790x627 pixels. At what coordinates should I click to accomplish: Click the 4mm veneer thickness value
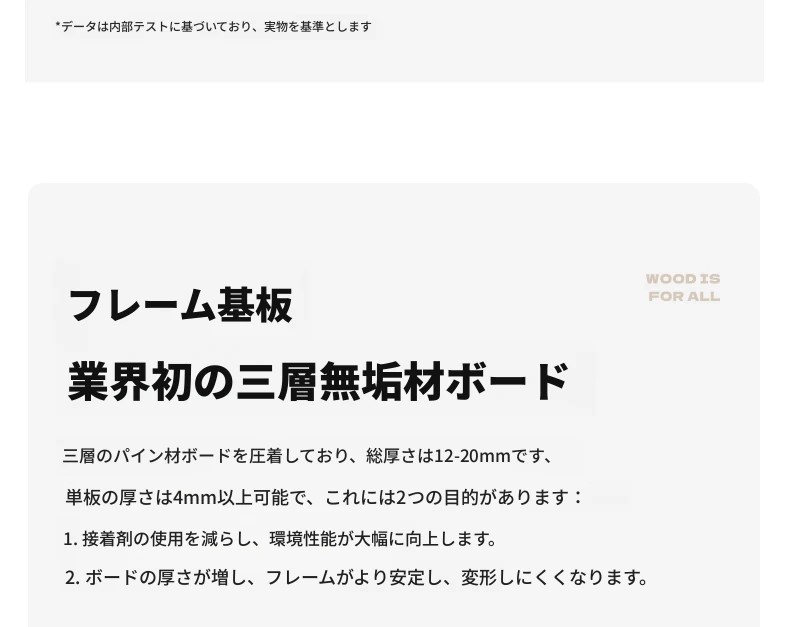[x=195, y=497]
